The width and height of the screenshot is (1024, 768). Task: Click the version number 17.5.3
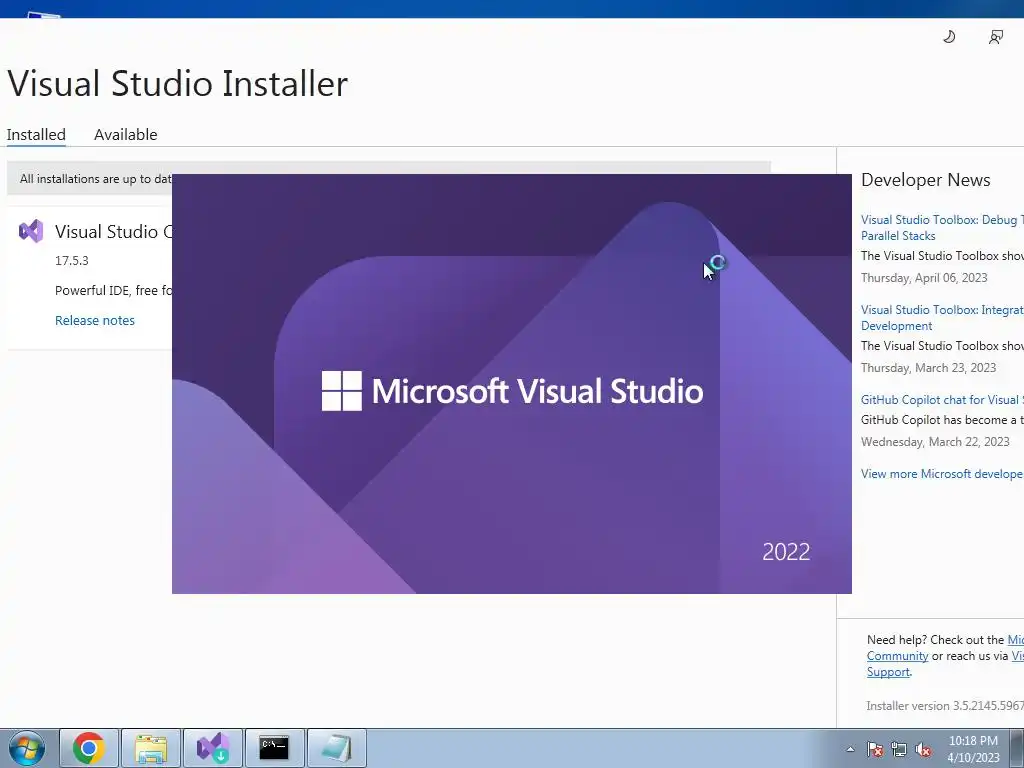point(72,261)
